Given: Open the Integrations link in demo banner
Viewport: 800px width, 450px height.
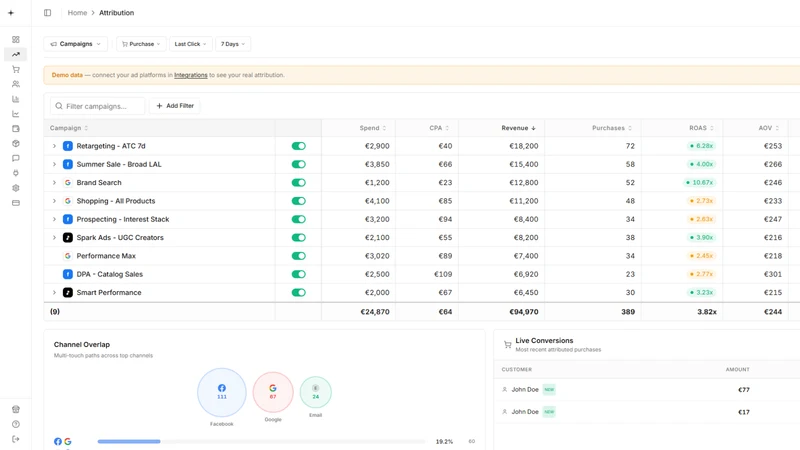Looking at the screenshot, I should coord(191,75).
